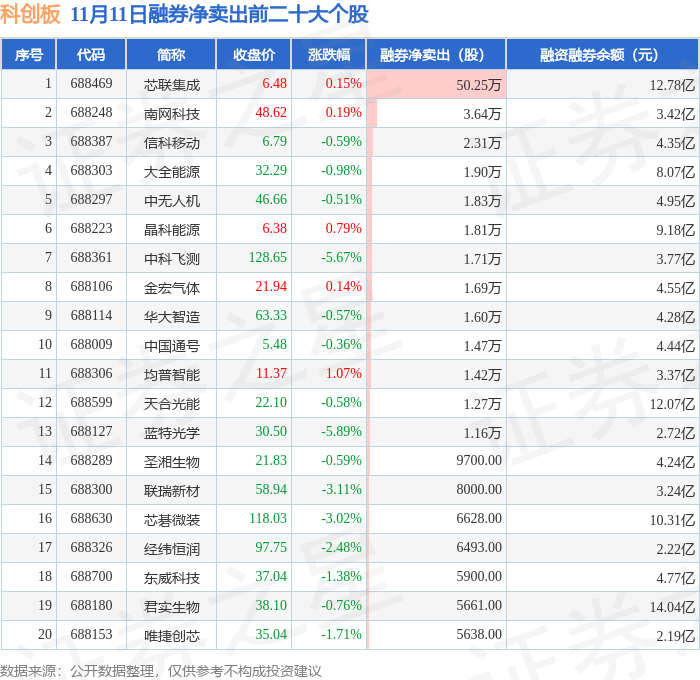700x680 pixels.
Task: Click the 简称 column header
Action: [171, 54]
